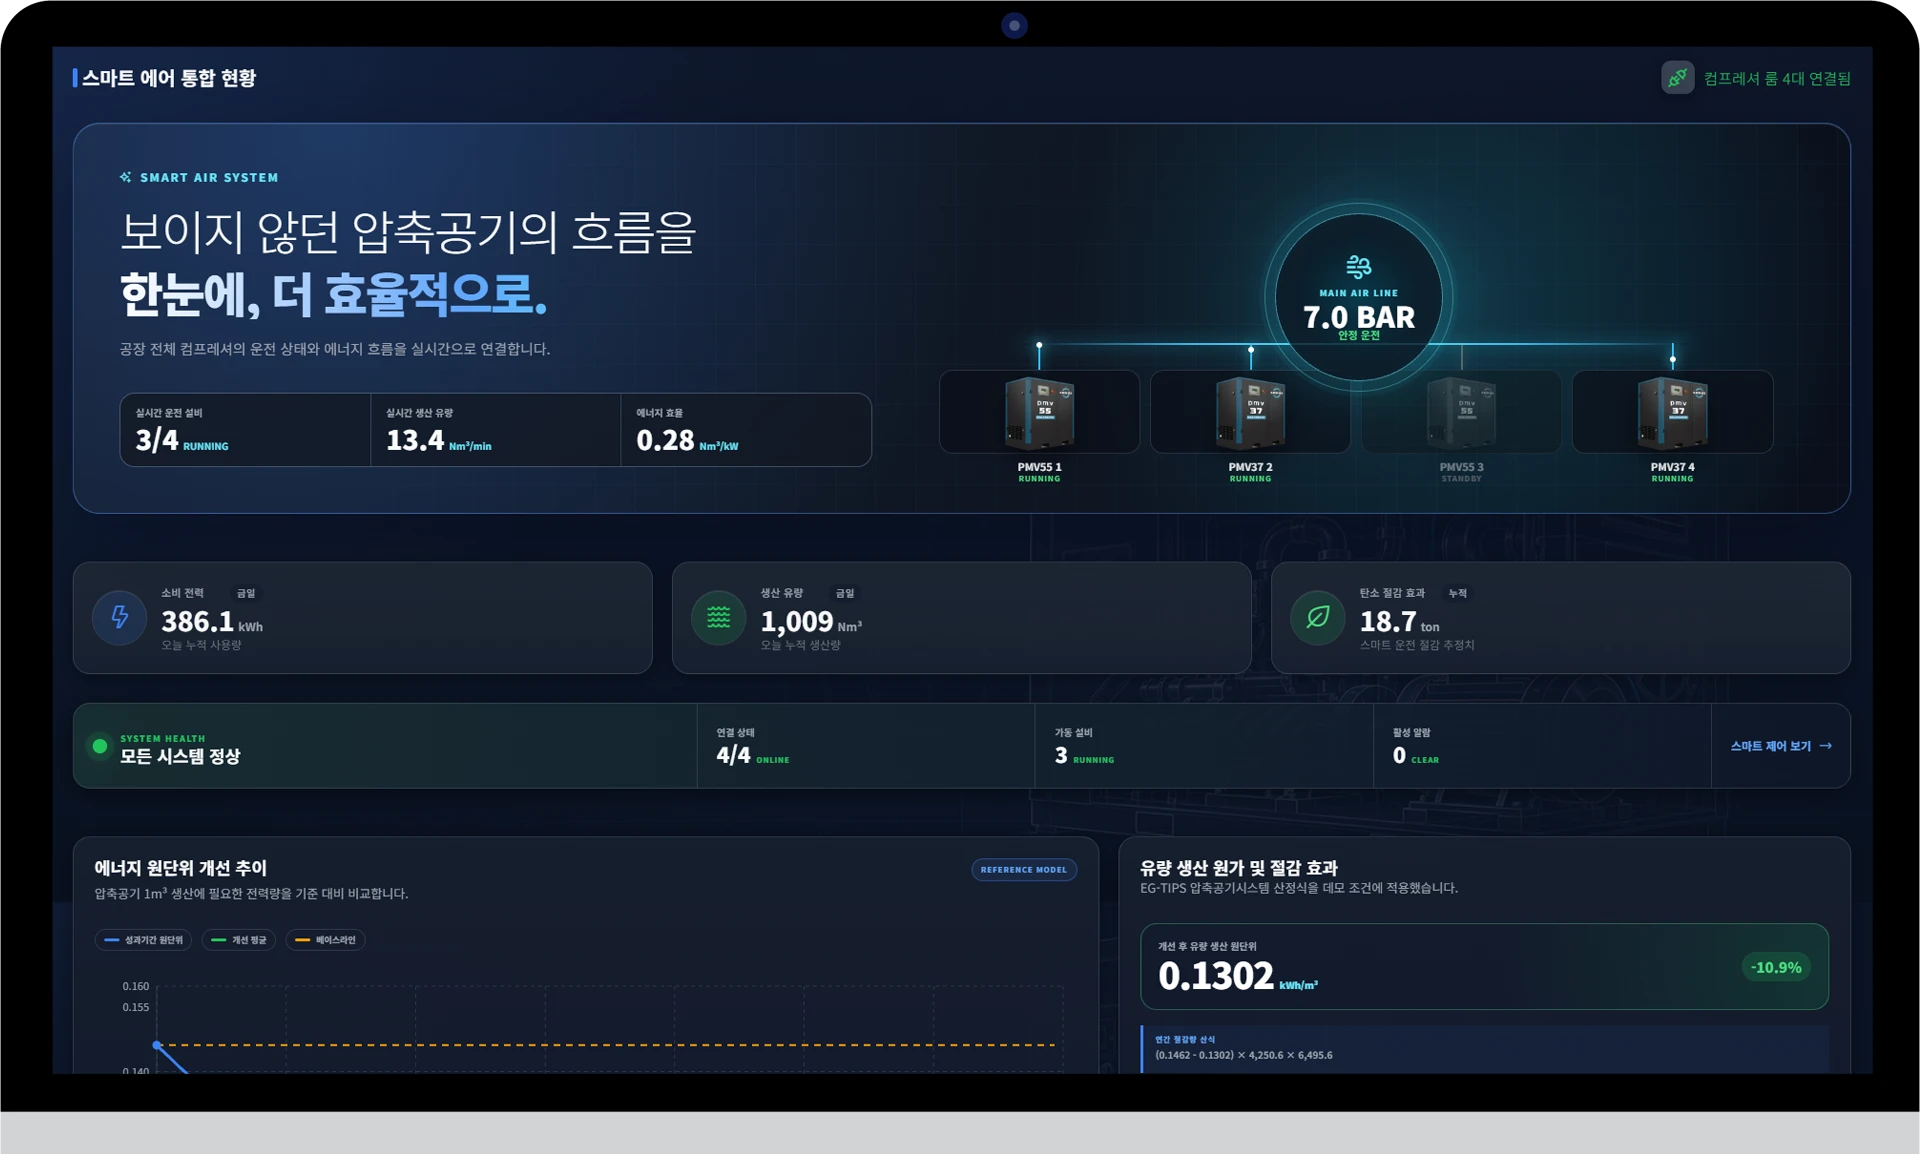The width and height of the screenshot is (1920, 1154).
Task: Click the wind icon above MAIN AIR LINE
Action: 1358,267
